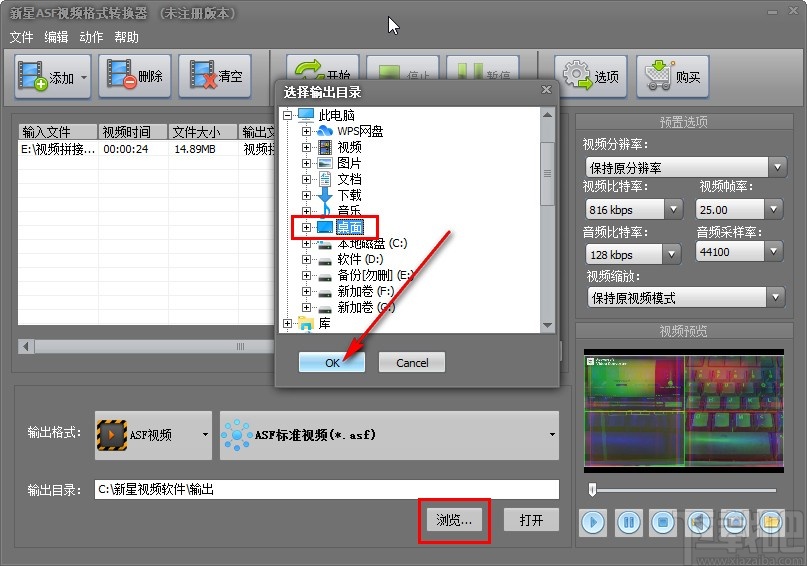Expand the 桌面 tree node

(307, 228)
